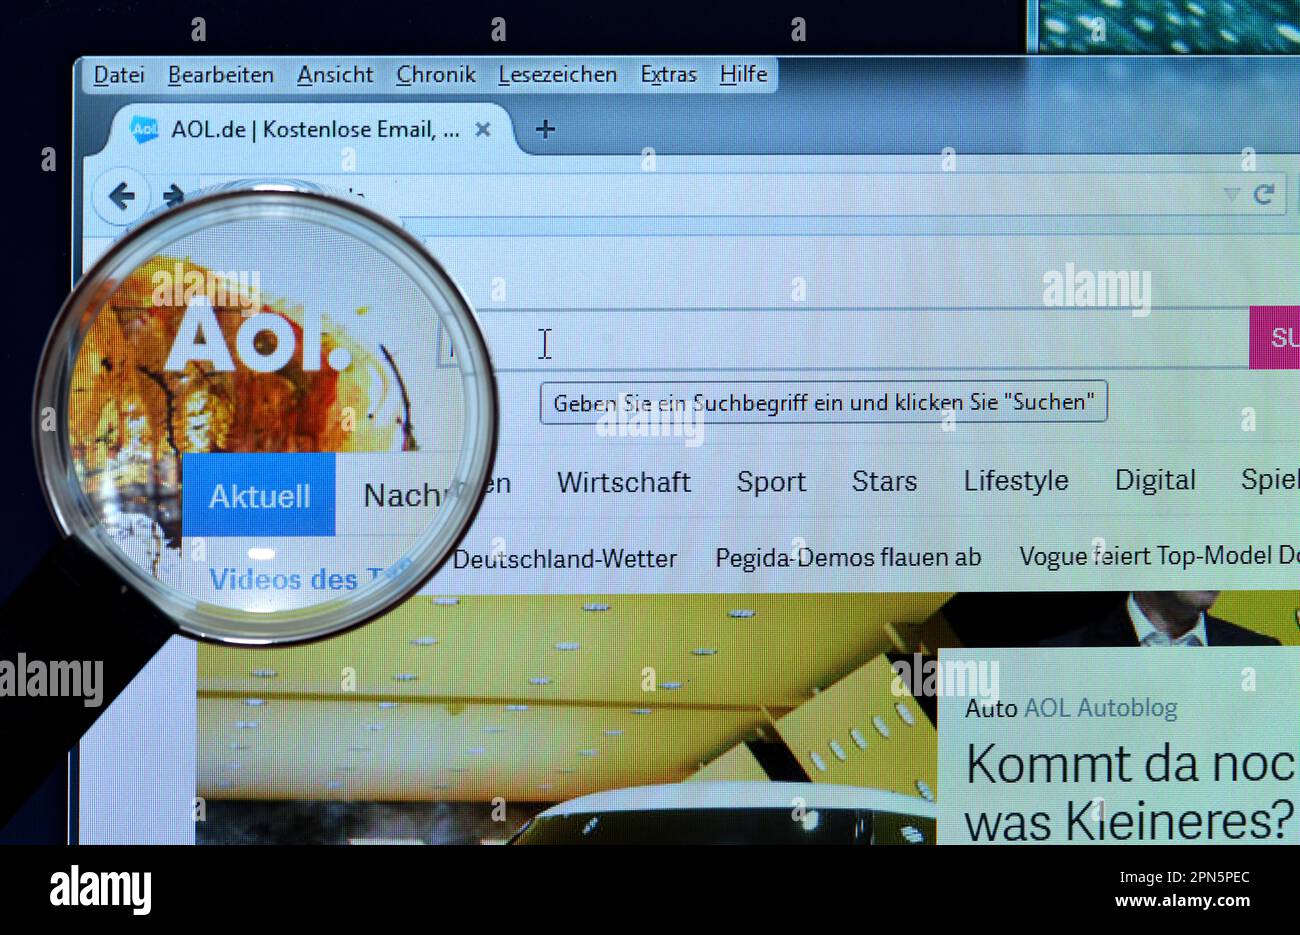Open the Wirtschaft section
Screen dimensions: 1300x935
[624, 483]
